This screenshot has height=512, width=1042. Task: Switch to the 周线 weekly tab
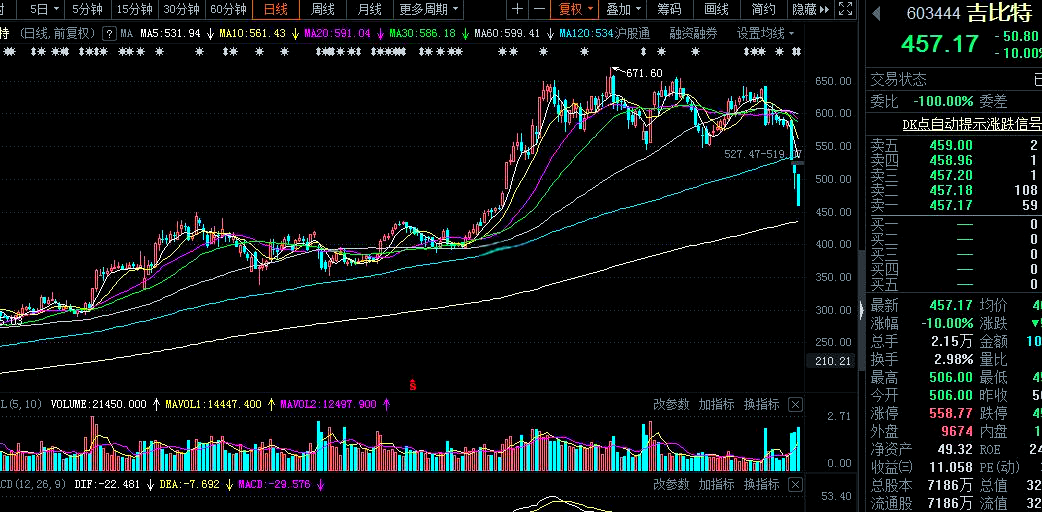click(322, 10)
